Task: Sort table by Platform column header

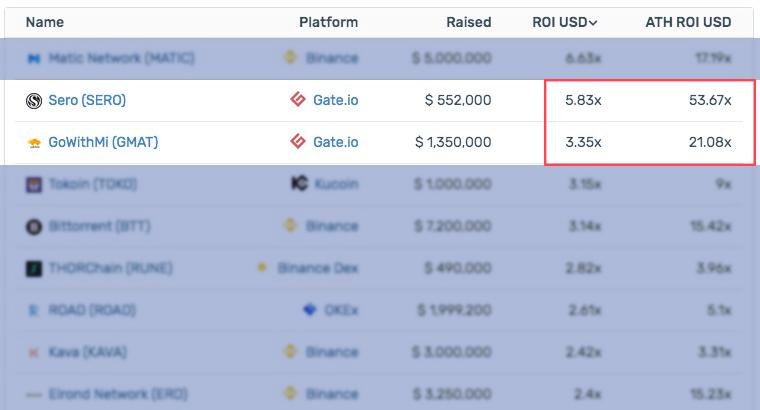Action: pos(328,22)
